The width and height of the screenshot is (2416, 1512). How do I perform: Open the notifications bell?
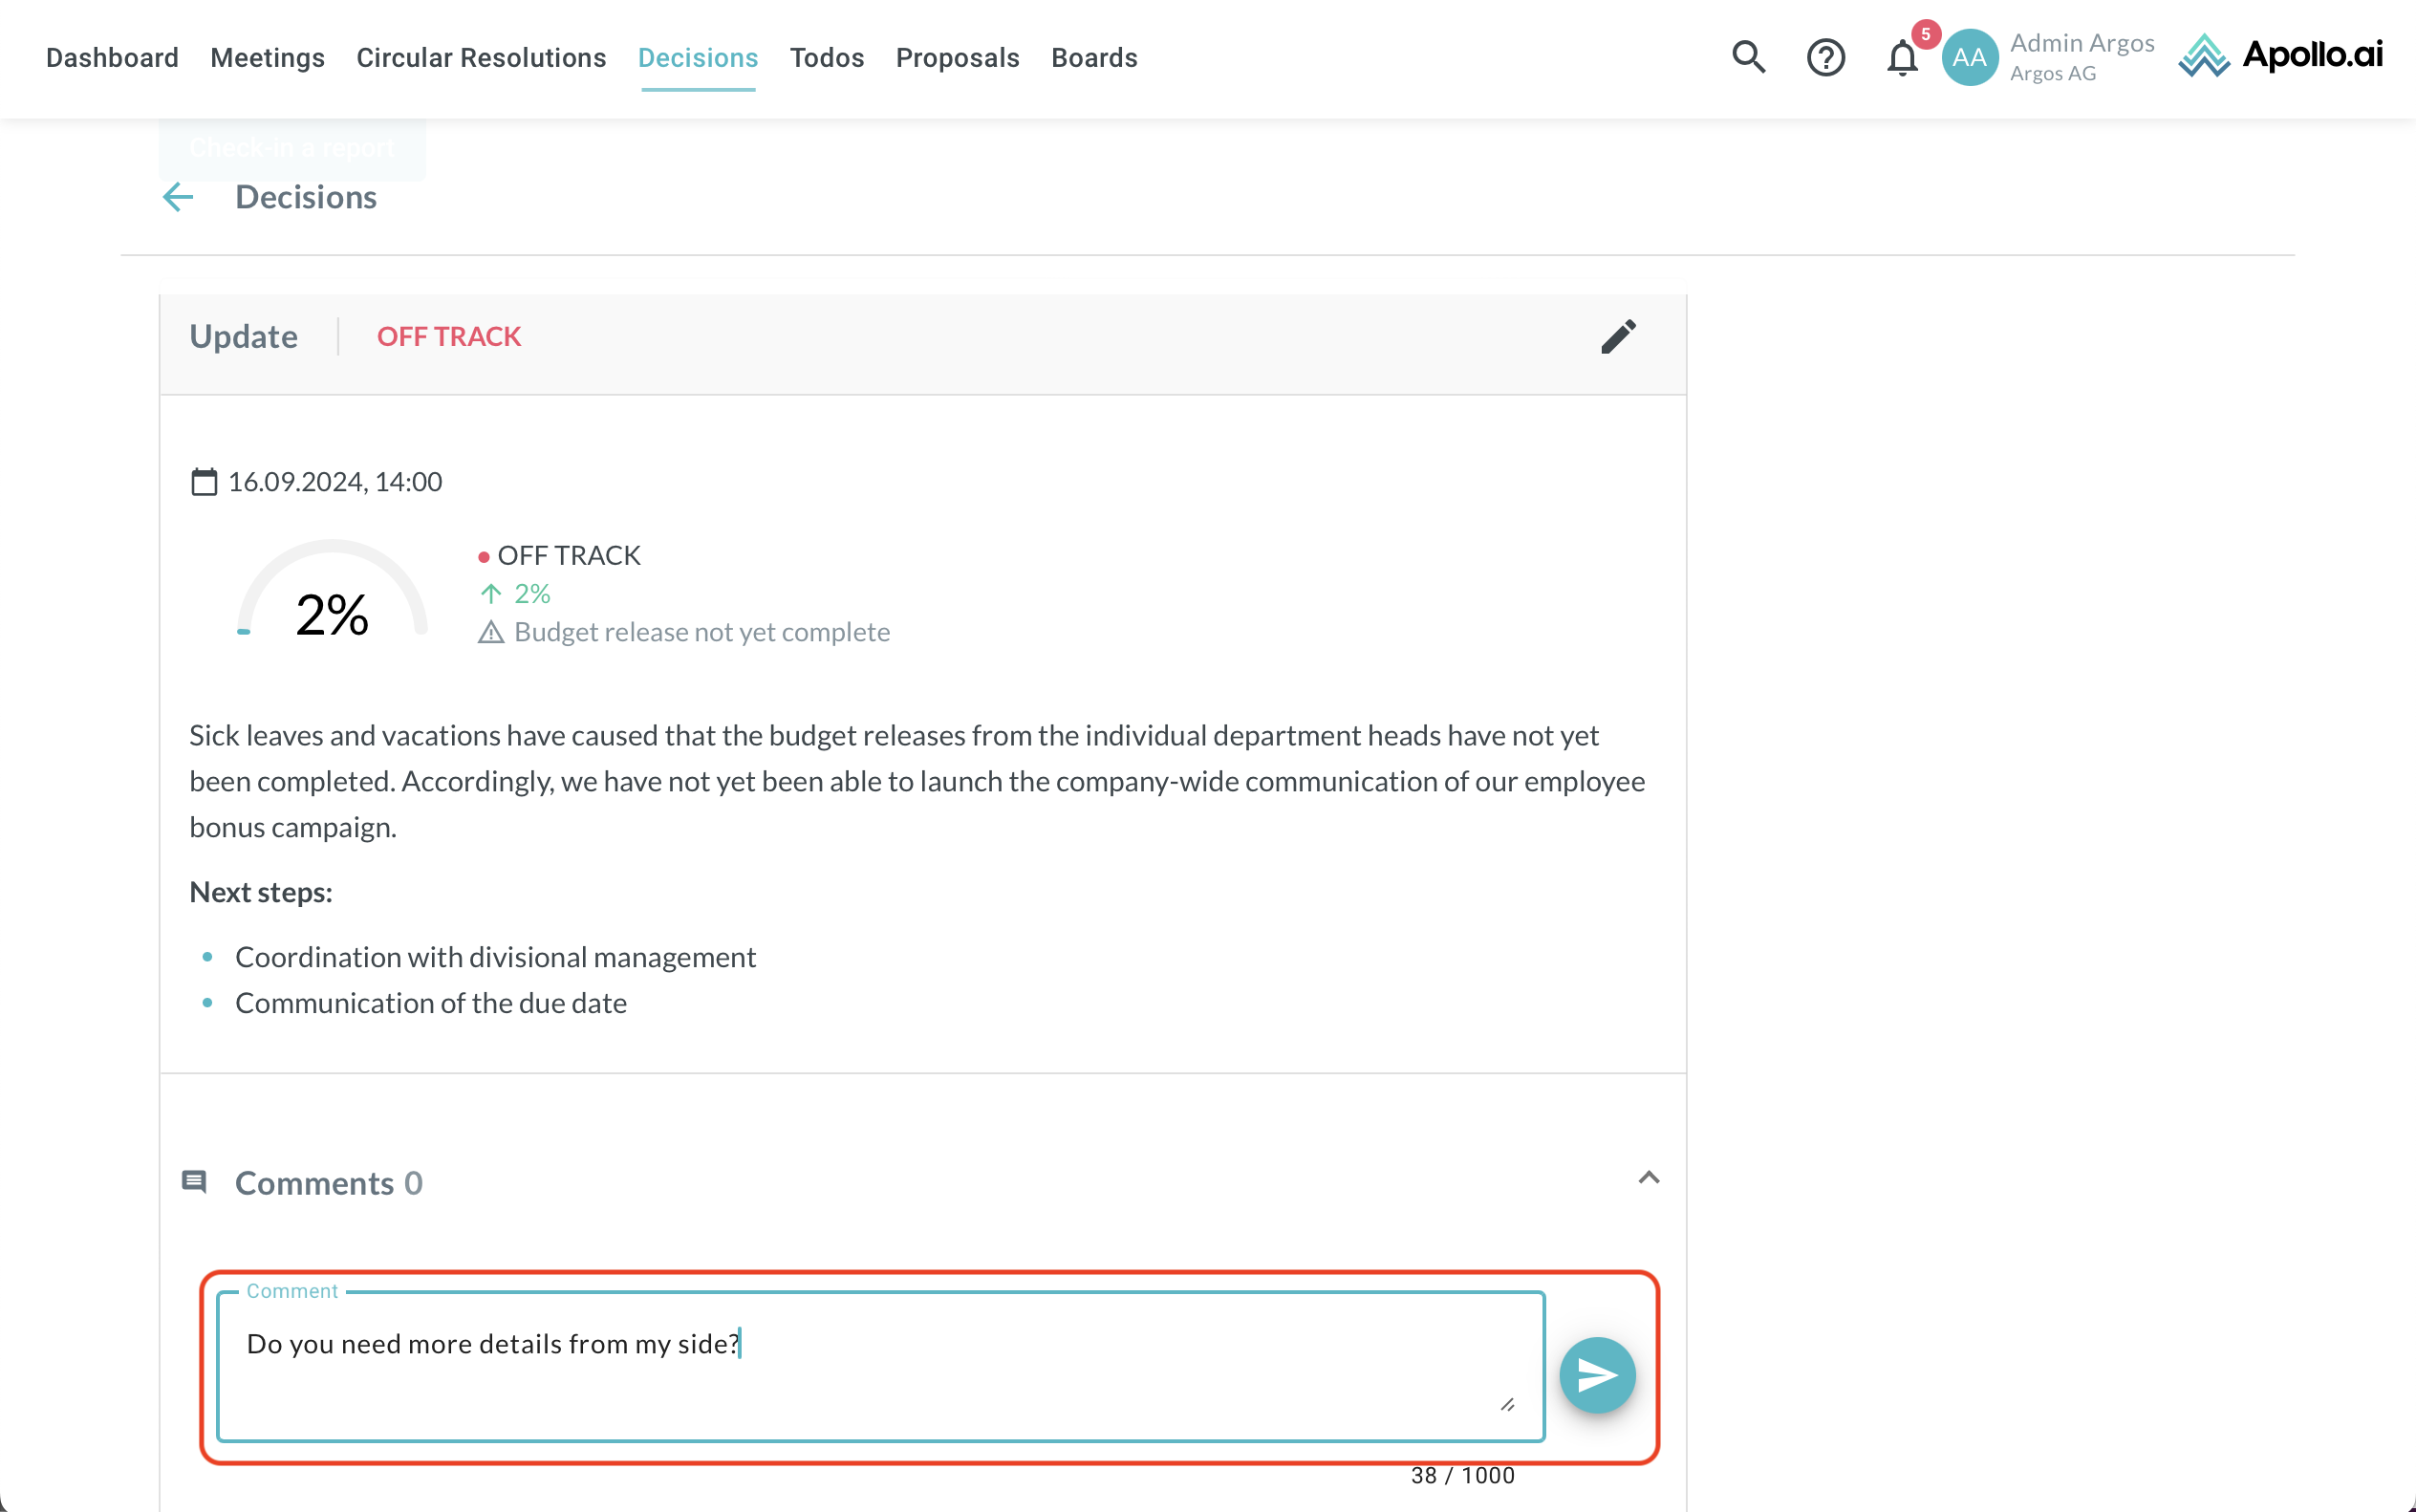tap(1902, 58)
